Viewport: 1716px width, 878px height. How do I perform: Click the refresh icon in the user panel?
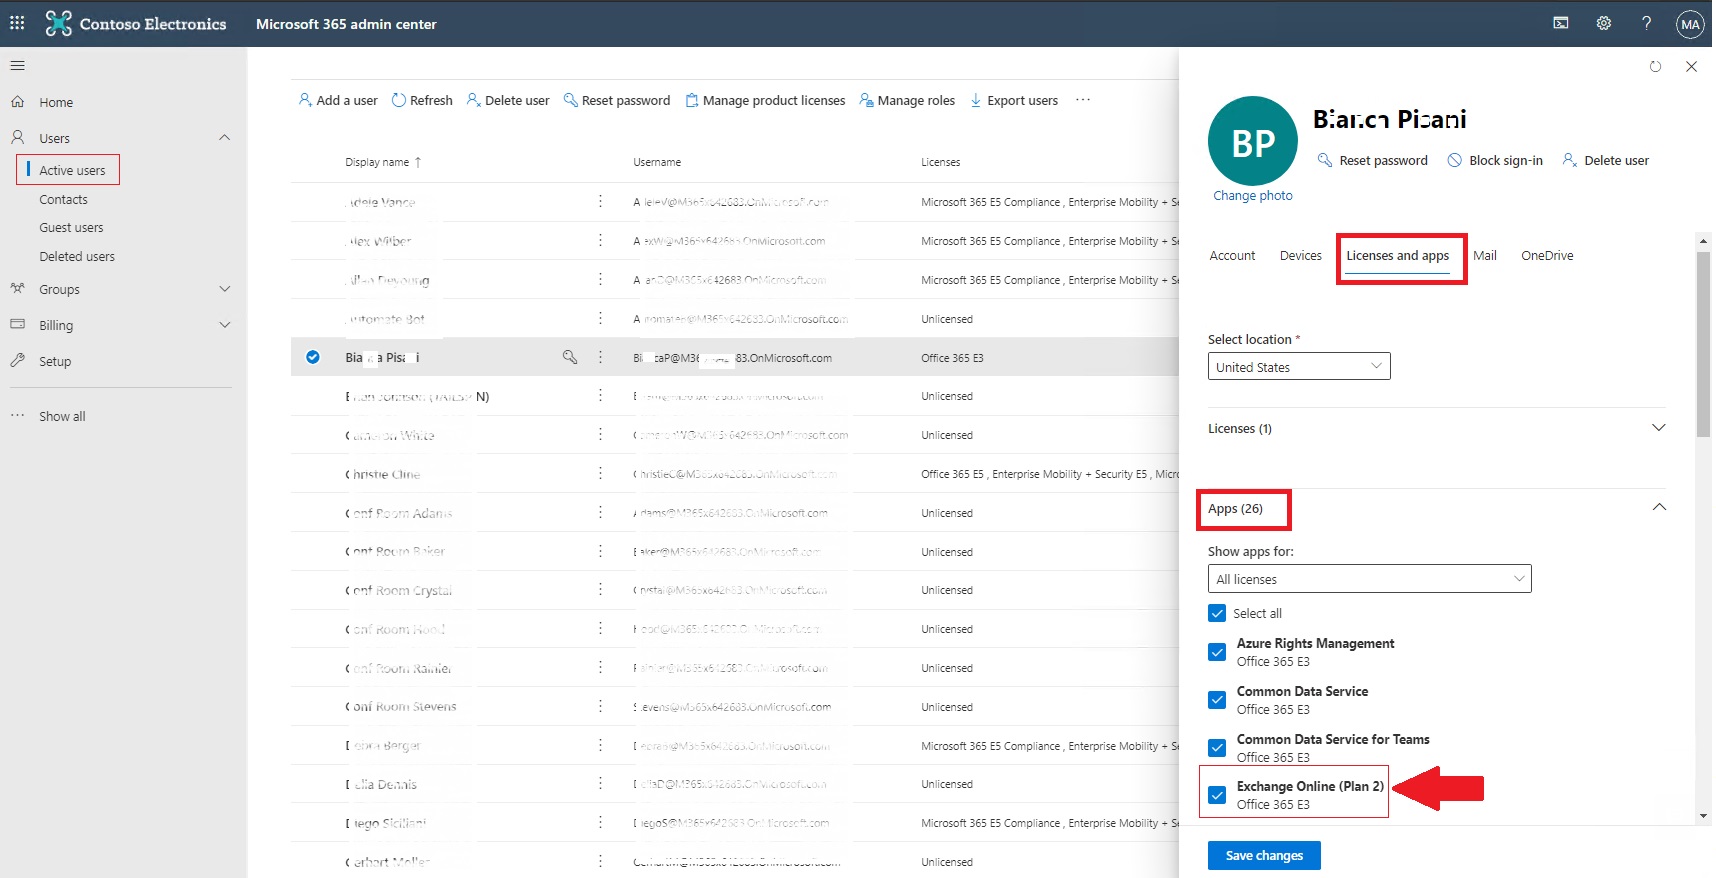tap(1655, 67)
